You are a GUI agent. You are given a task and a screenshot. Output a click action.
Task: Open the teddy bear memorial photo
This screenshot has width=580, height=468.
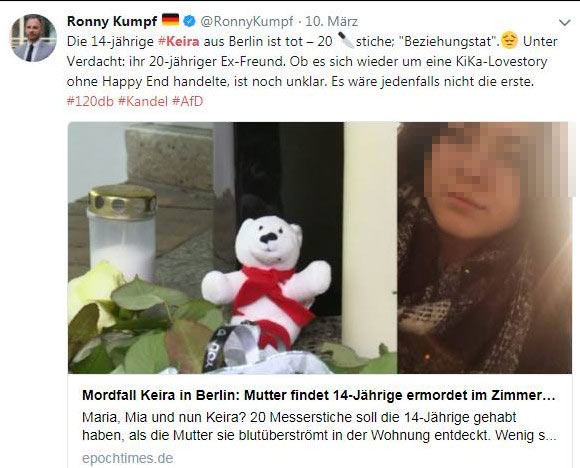pos(233,248)
